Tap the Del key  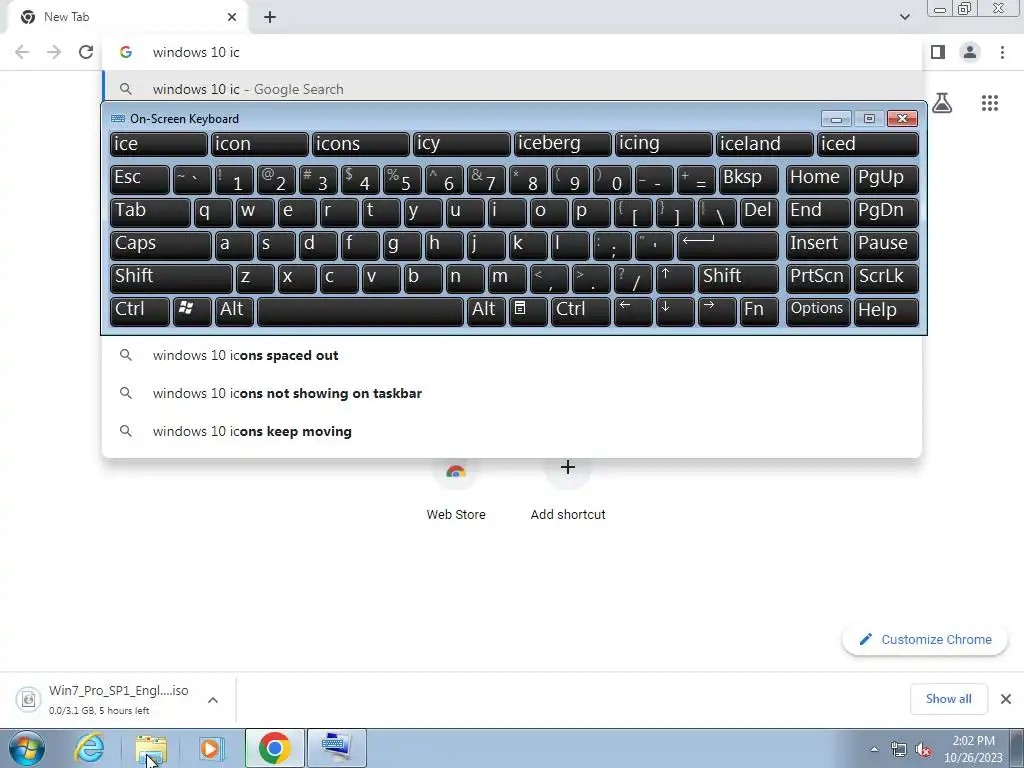coord(759,212)
